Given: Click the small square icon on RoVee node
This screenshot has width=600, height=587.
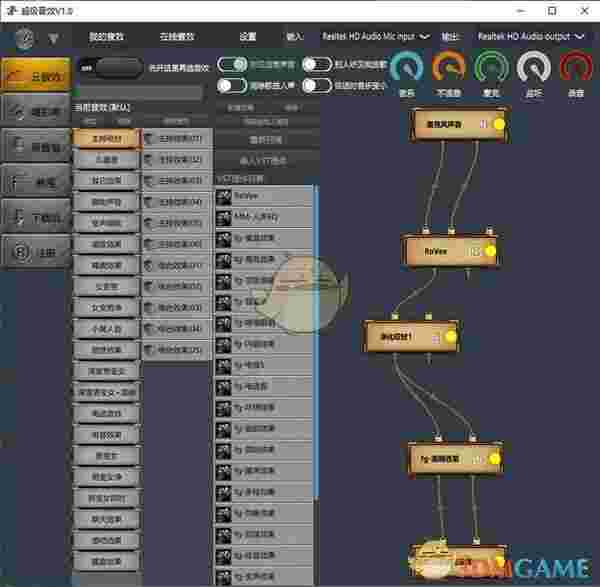Looking at the screenshot, I should click(475, 251).
